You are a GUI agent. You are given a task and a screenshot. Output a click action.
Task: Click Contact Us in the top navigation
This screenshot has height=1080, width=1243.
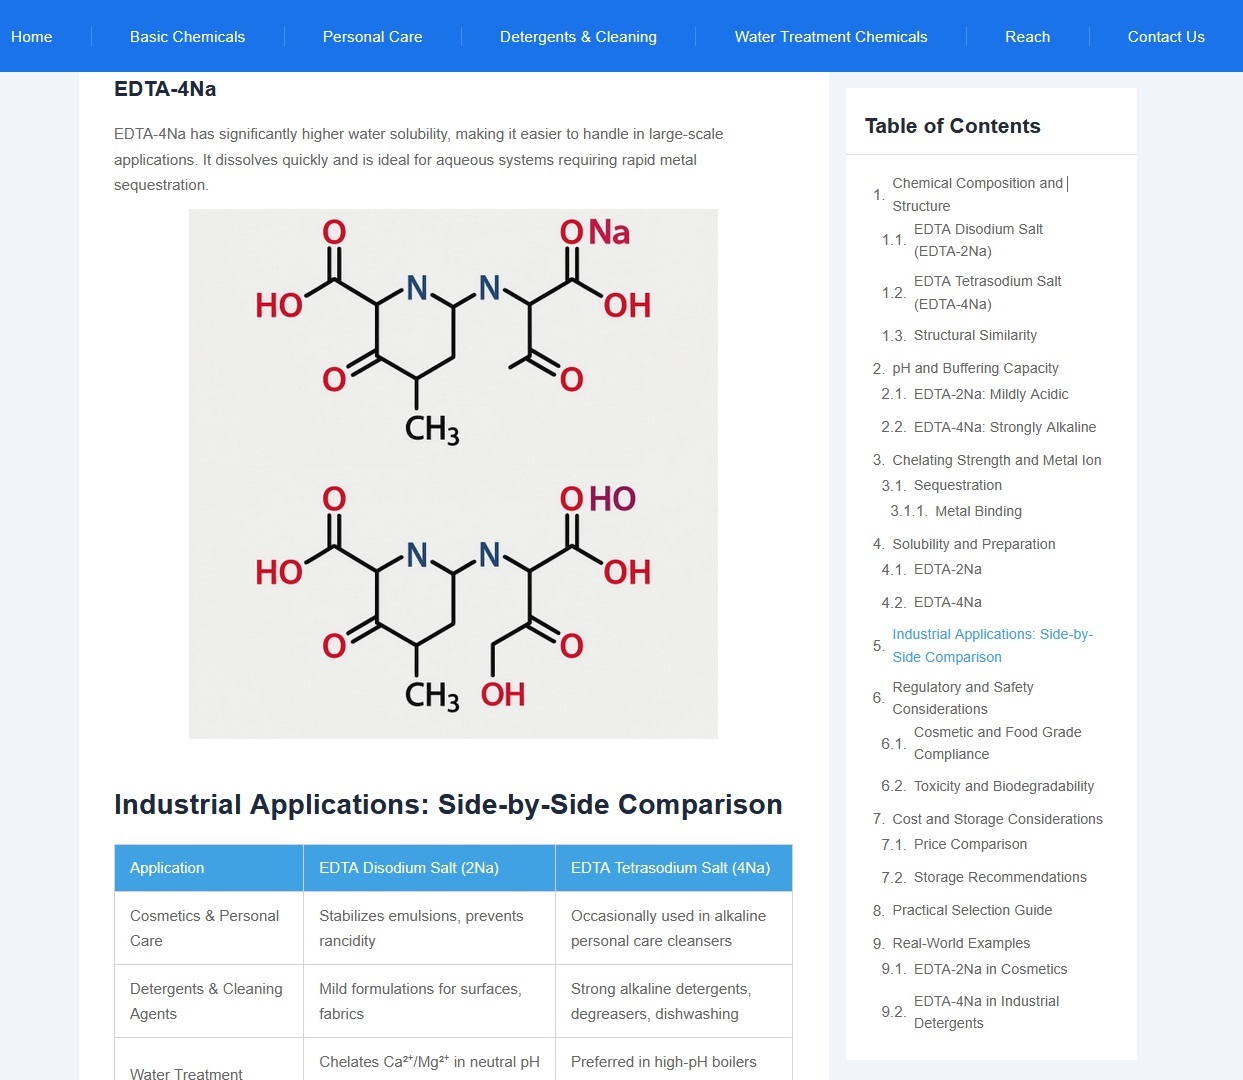coord(1165,37)
